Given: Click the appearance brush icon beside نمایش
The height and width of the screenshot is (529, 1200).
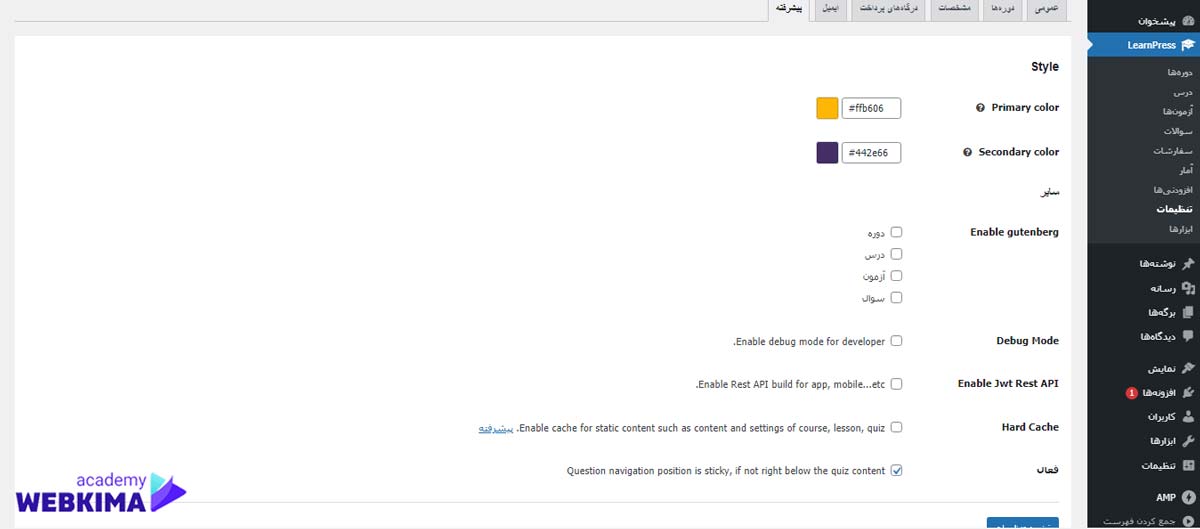Looking at the screenshot, I should [1187, 368].
